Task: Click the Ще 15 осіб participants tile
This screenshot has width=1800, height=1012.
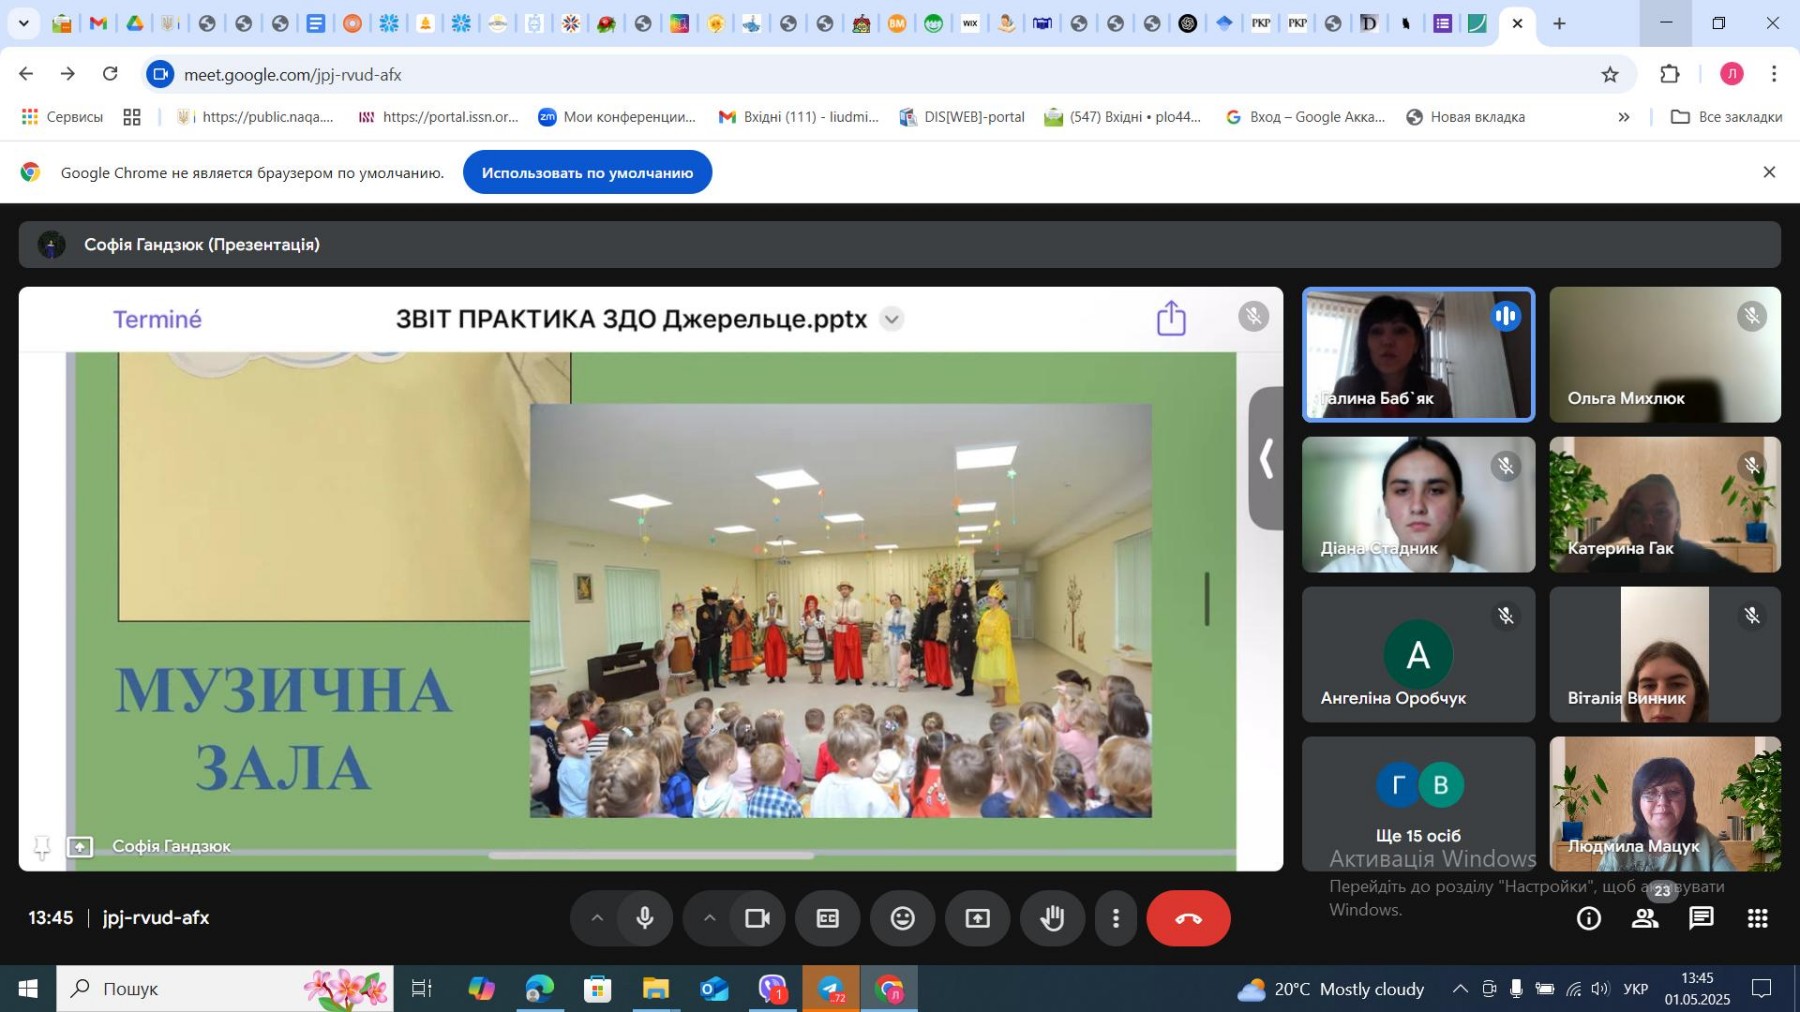Action: pyautogui.click(x=1418, y=804)
